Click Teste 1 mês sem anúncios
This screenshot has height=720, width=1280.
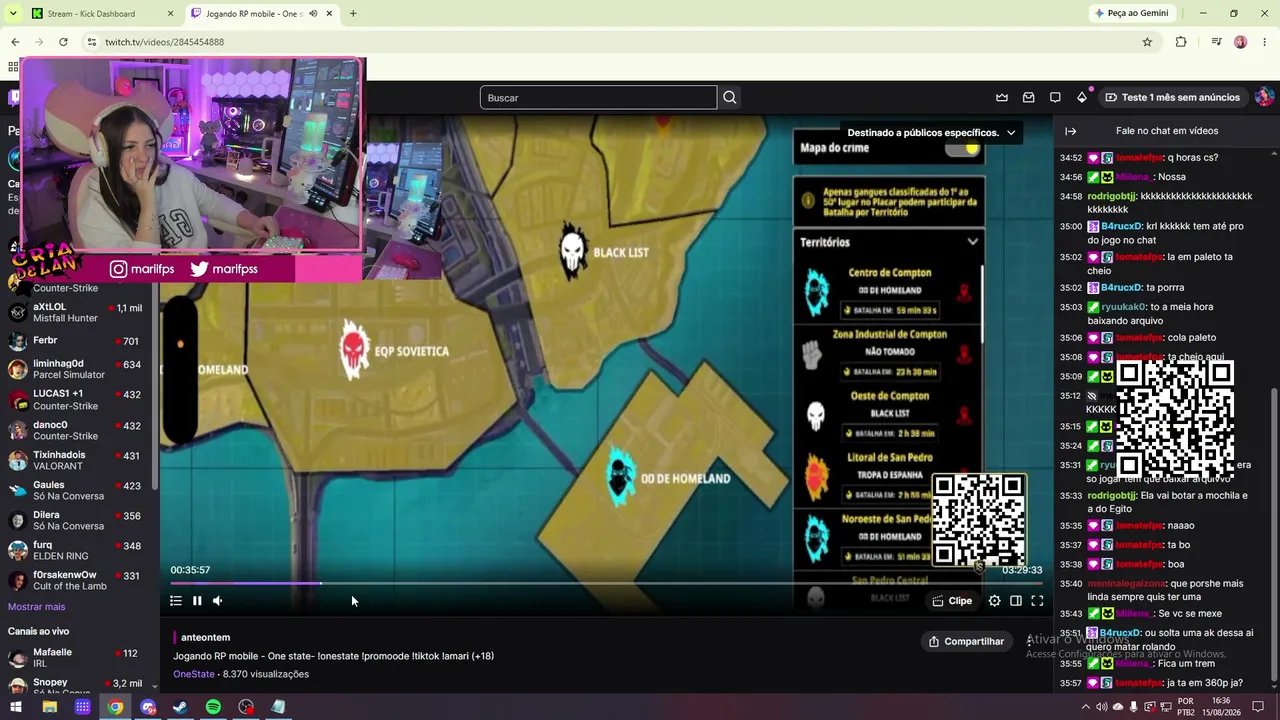click(1172, 97)
